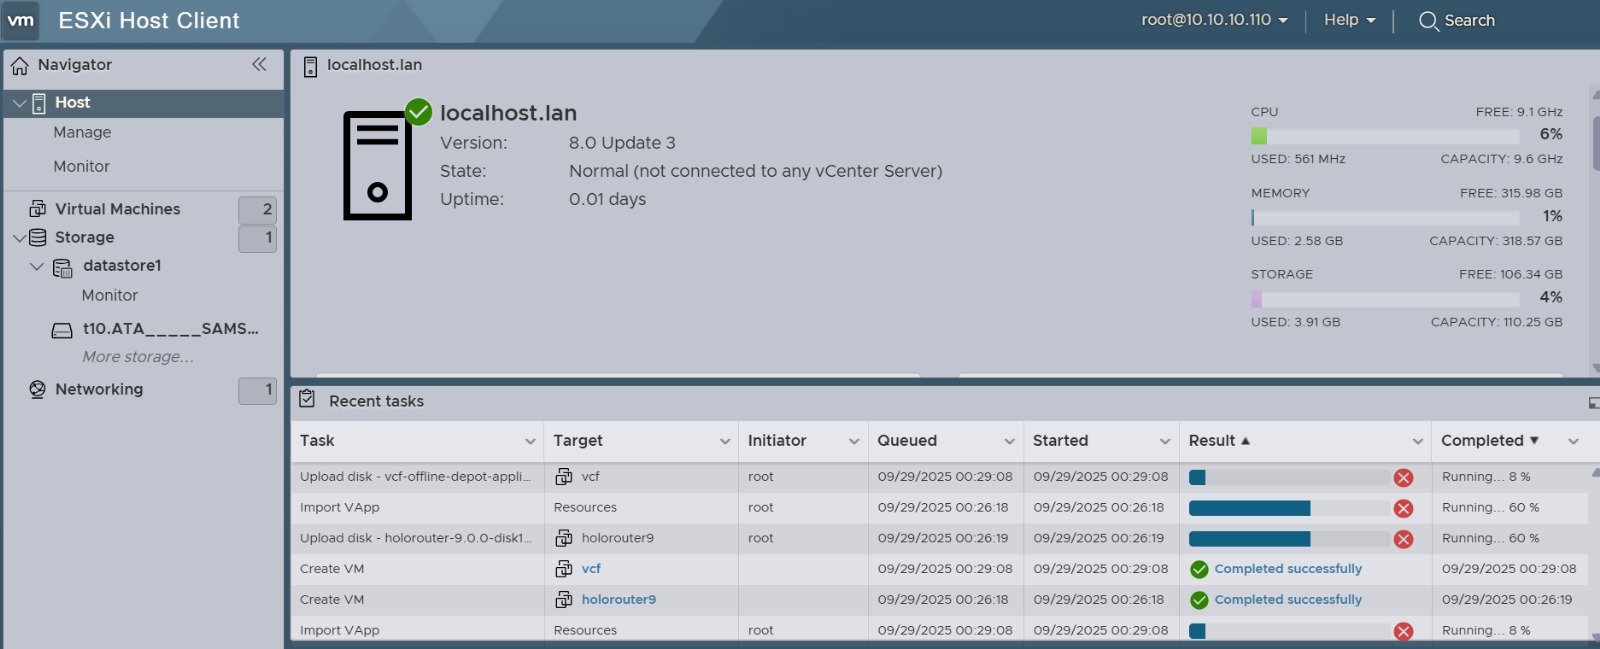
Task: Click the Host server icon in Navigator
Action: (x=39, y=103)
